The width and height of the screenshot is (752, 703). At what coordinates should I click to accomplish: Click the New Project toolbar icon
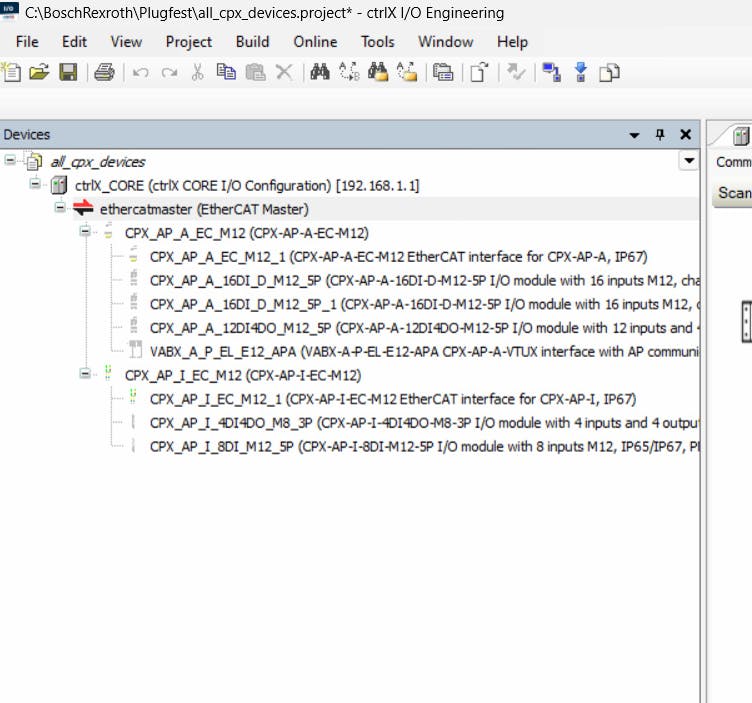click(x=11, y=72)
